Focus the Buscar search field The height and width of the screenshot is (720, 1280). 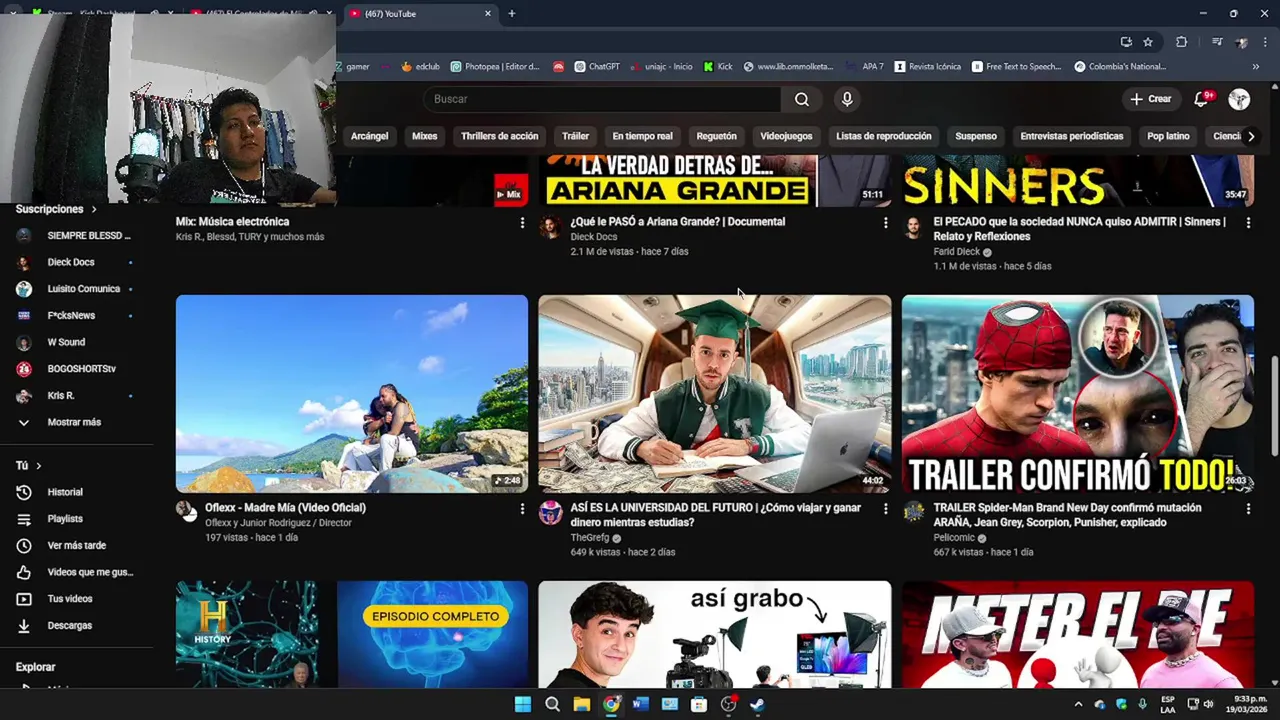(602, 99)
